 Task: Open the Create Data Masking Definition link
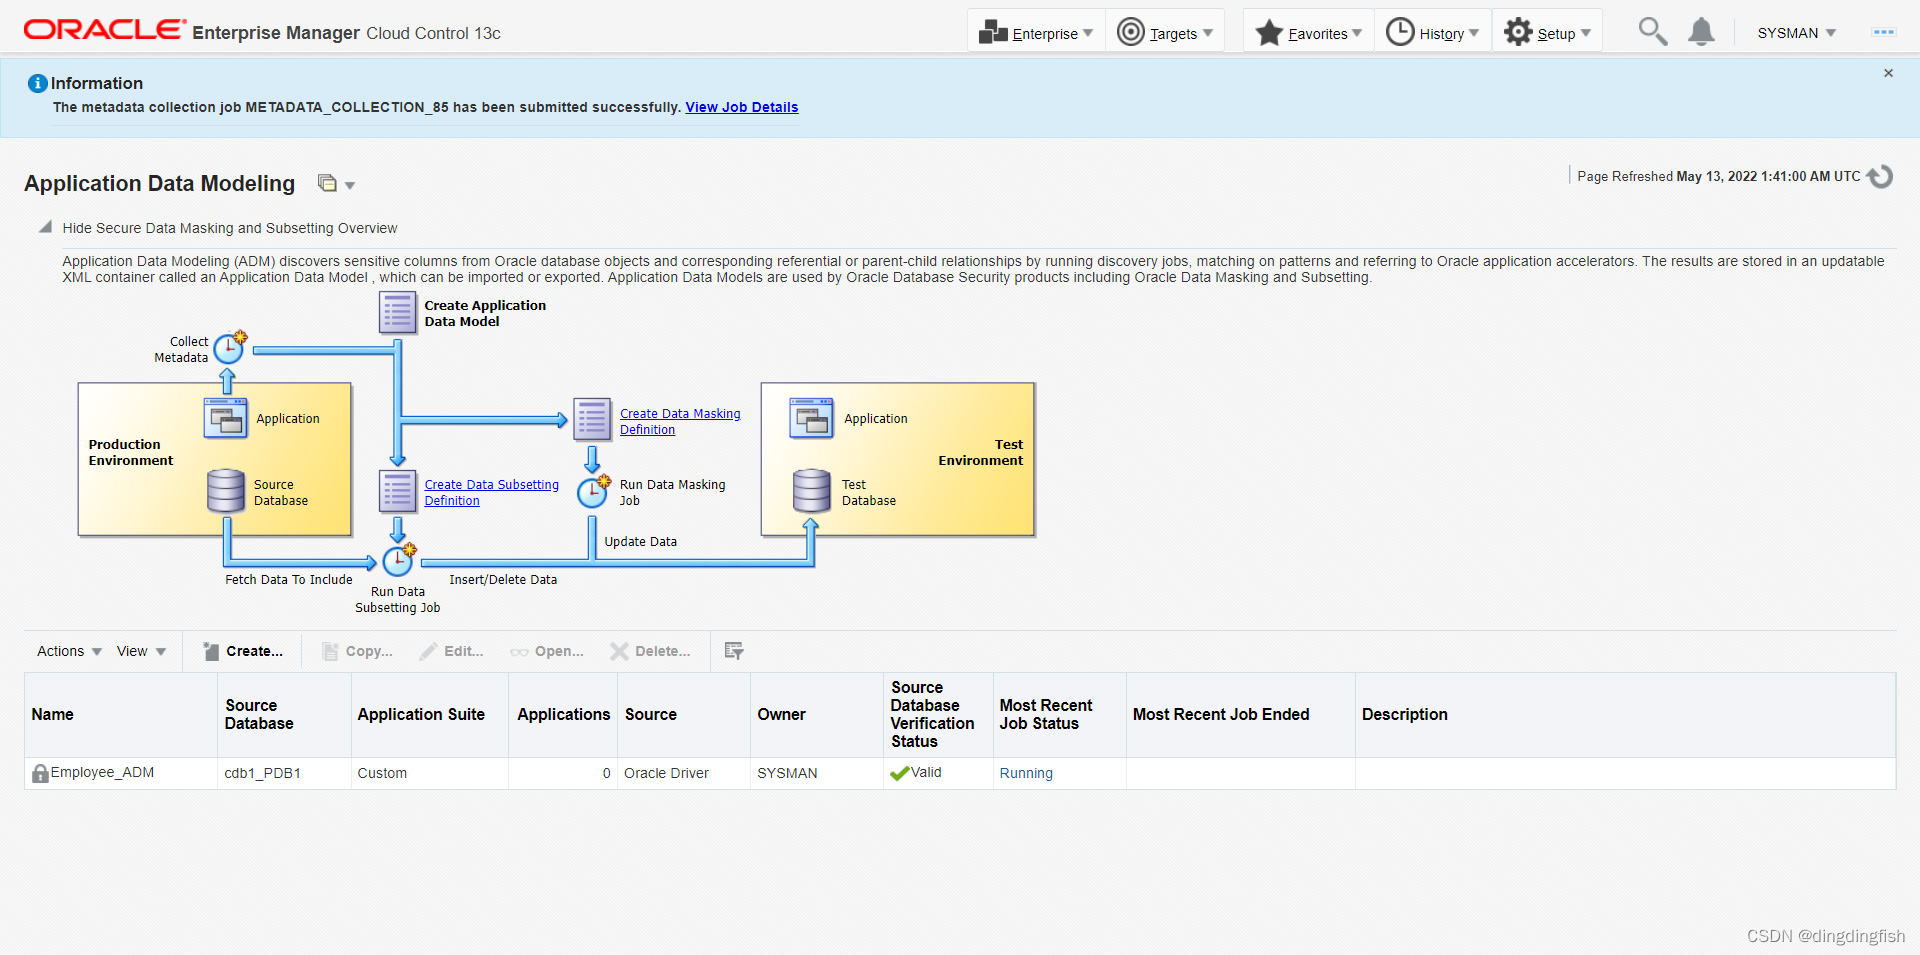click(680, 421)
